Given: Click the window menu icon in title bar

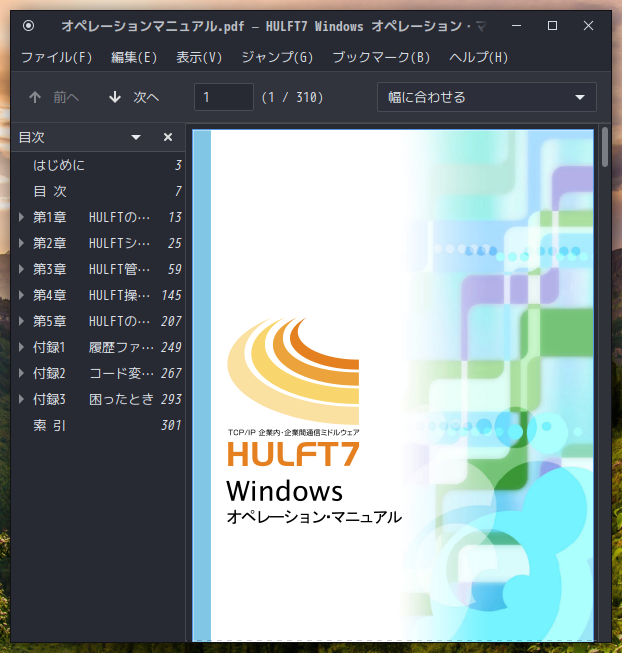Looking at the screenshot, I should coord(28,26).
